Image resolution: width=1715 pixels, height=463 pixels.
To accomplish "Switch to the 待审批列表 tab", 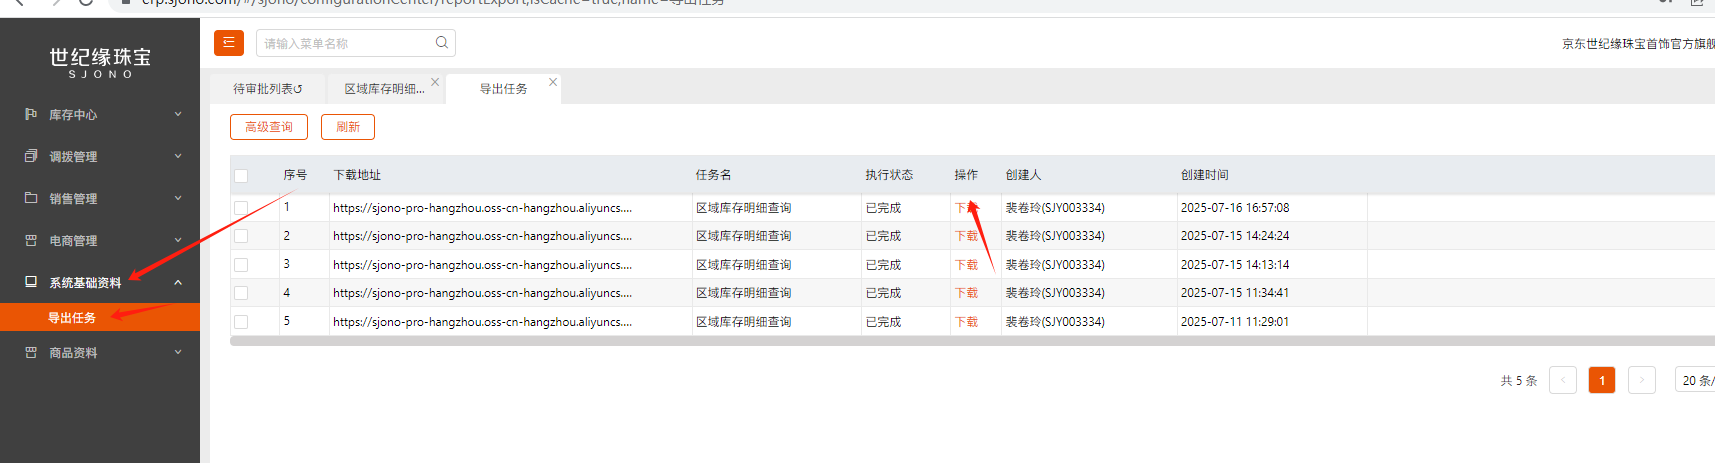I will (267, 89).
